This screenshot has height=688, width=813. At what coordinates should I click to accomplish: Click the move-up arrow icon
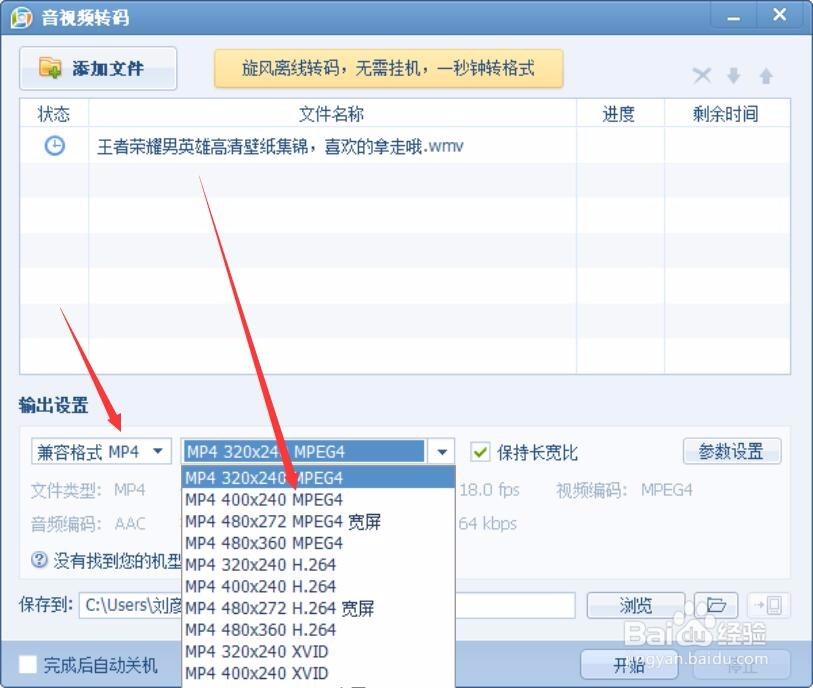click(768, 75)
